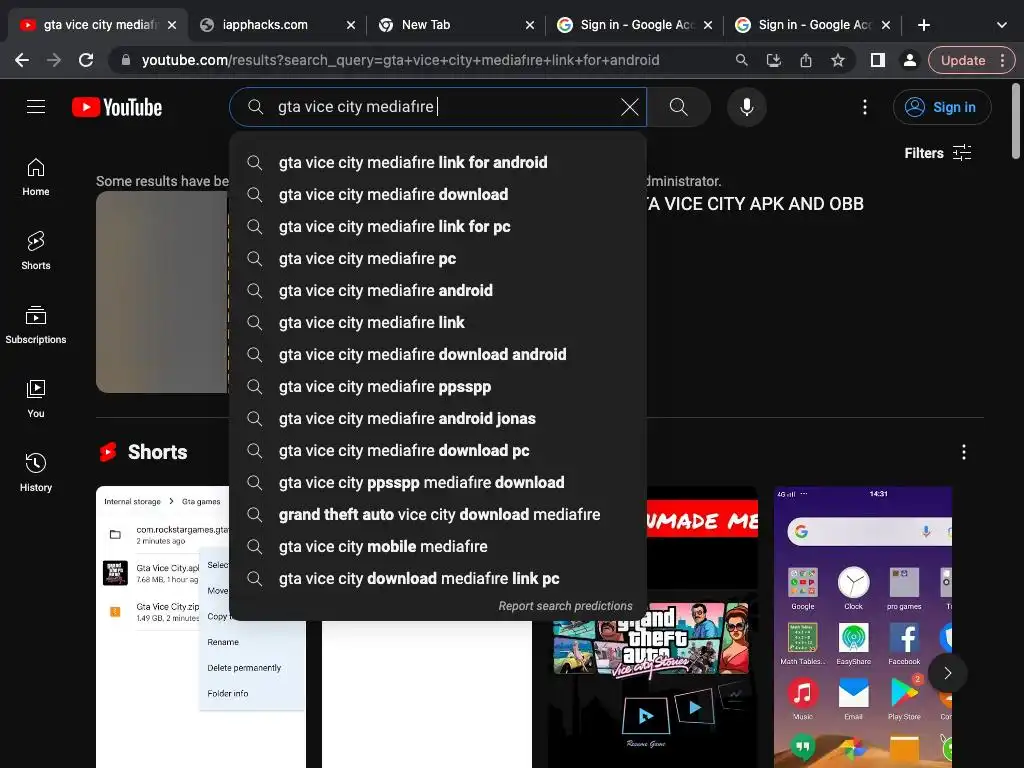Choose suggestion 'mediafire android jonas'
Screen dimensions: 1024x768
click(438, 419)
